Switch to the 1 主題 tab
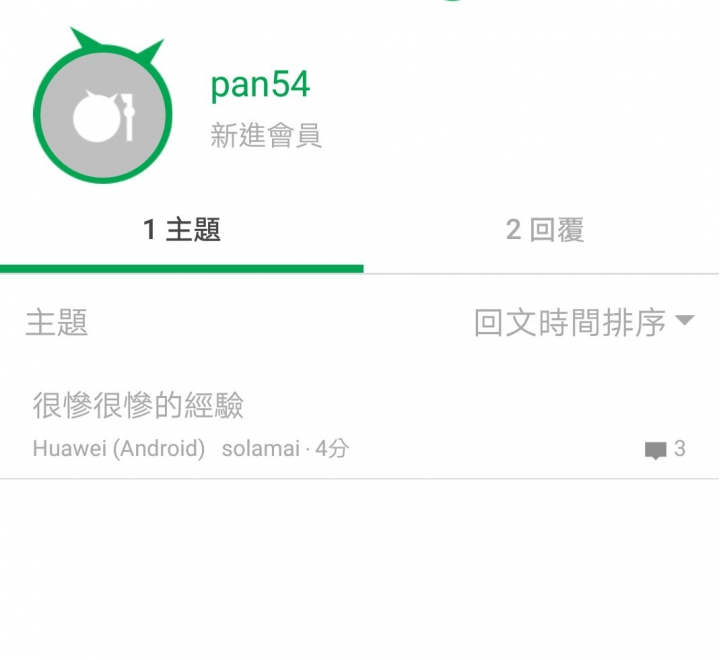This screenshot has height=660, width=720. coord(182,230)
